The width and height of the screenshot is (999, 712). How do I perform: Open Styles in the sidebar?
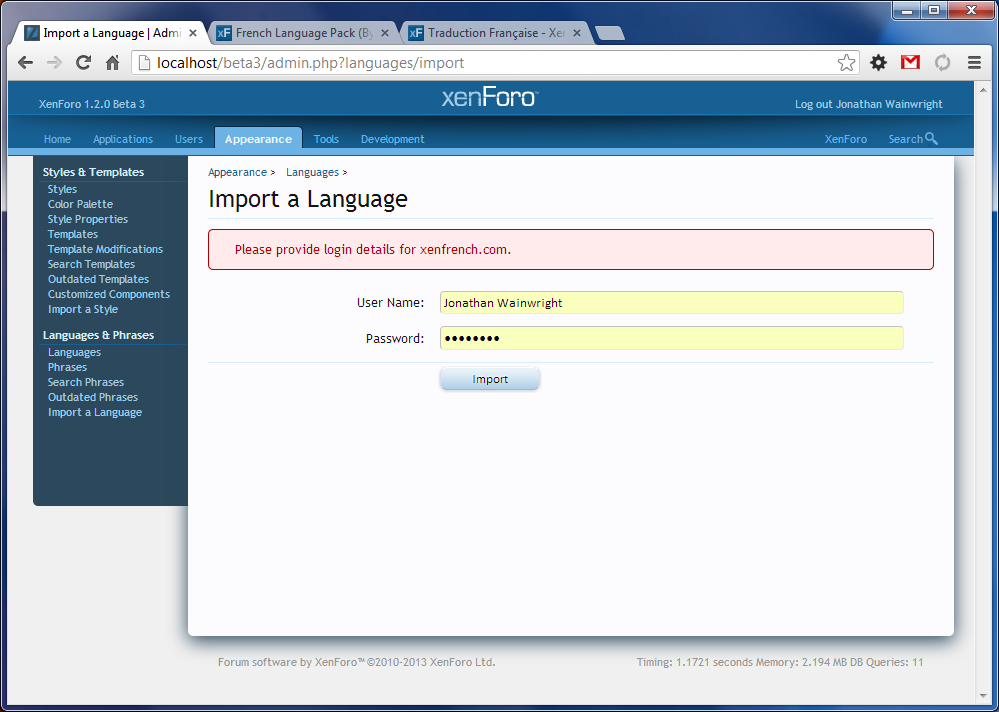(x=62, y=189)
